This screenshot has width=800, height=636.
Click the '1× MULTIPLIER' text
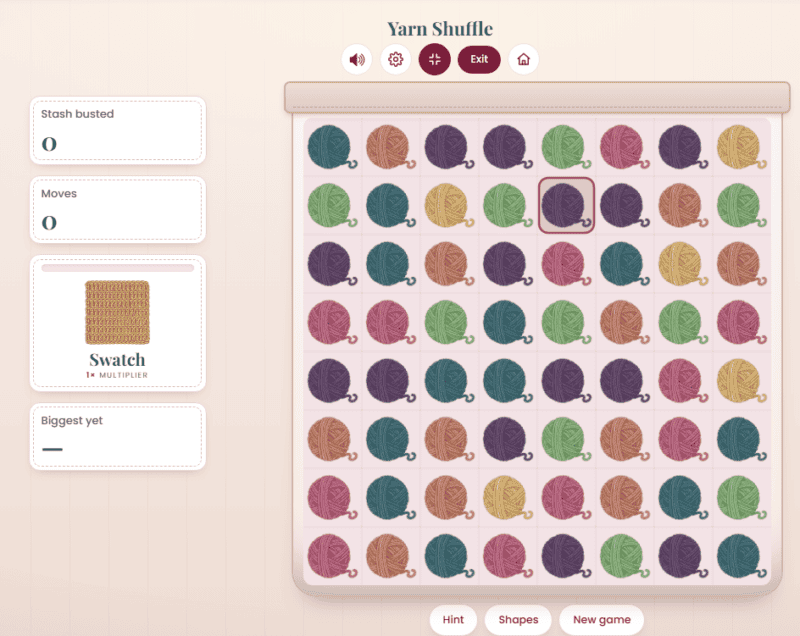pos(117,375)
